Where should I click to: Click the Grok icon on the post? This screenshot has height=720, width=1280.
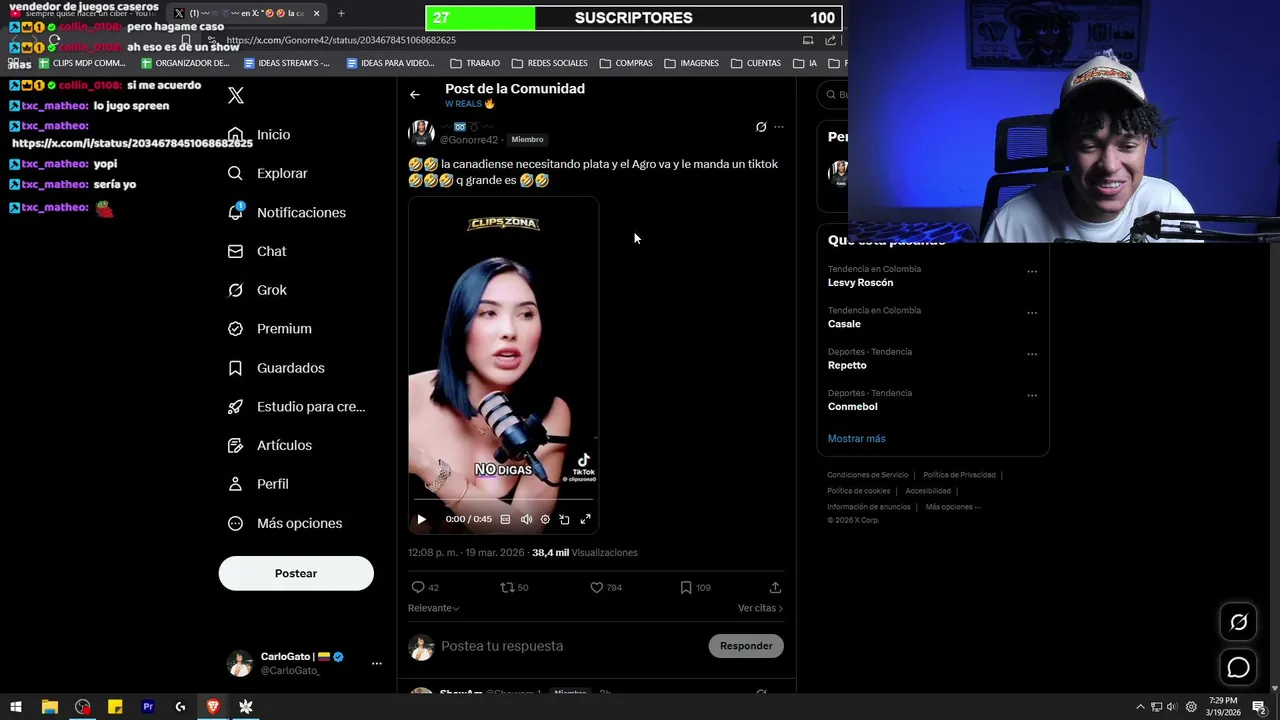[x=761, y=127]
